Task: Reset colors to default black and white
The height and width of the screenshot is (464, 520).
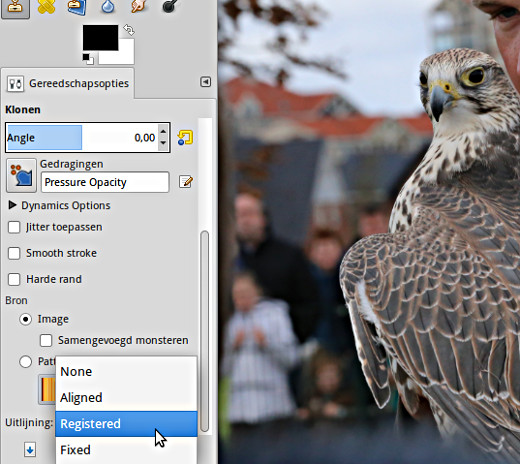Action: 88,59
